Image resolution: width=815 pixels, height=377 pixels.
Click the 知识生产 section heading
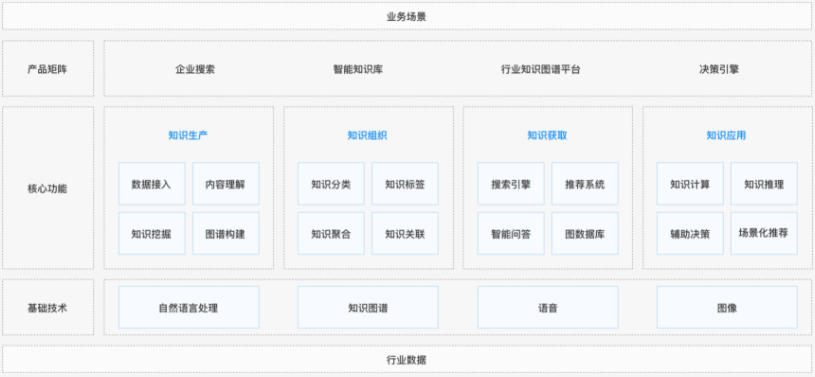[x=188, y=135]
